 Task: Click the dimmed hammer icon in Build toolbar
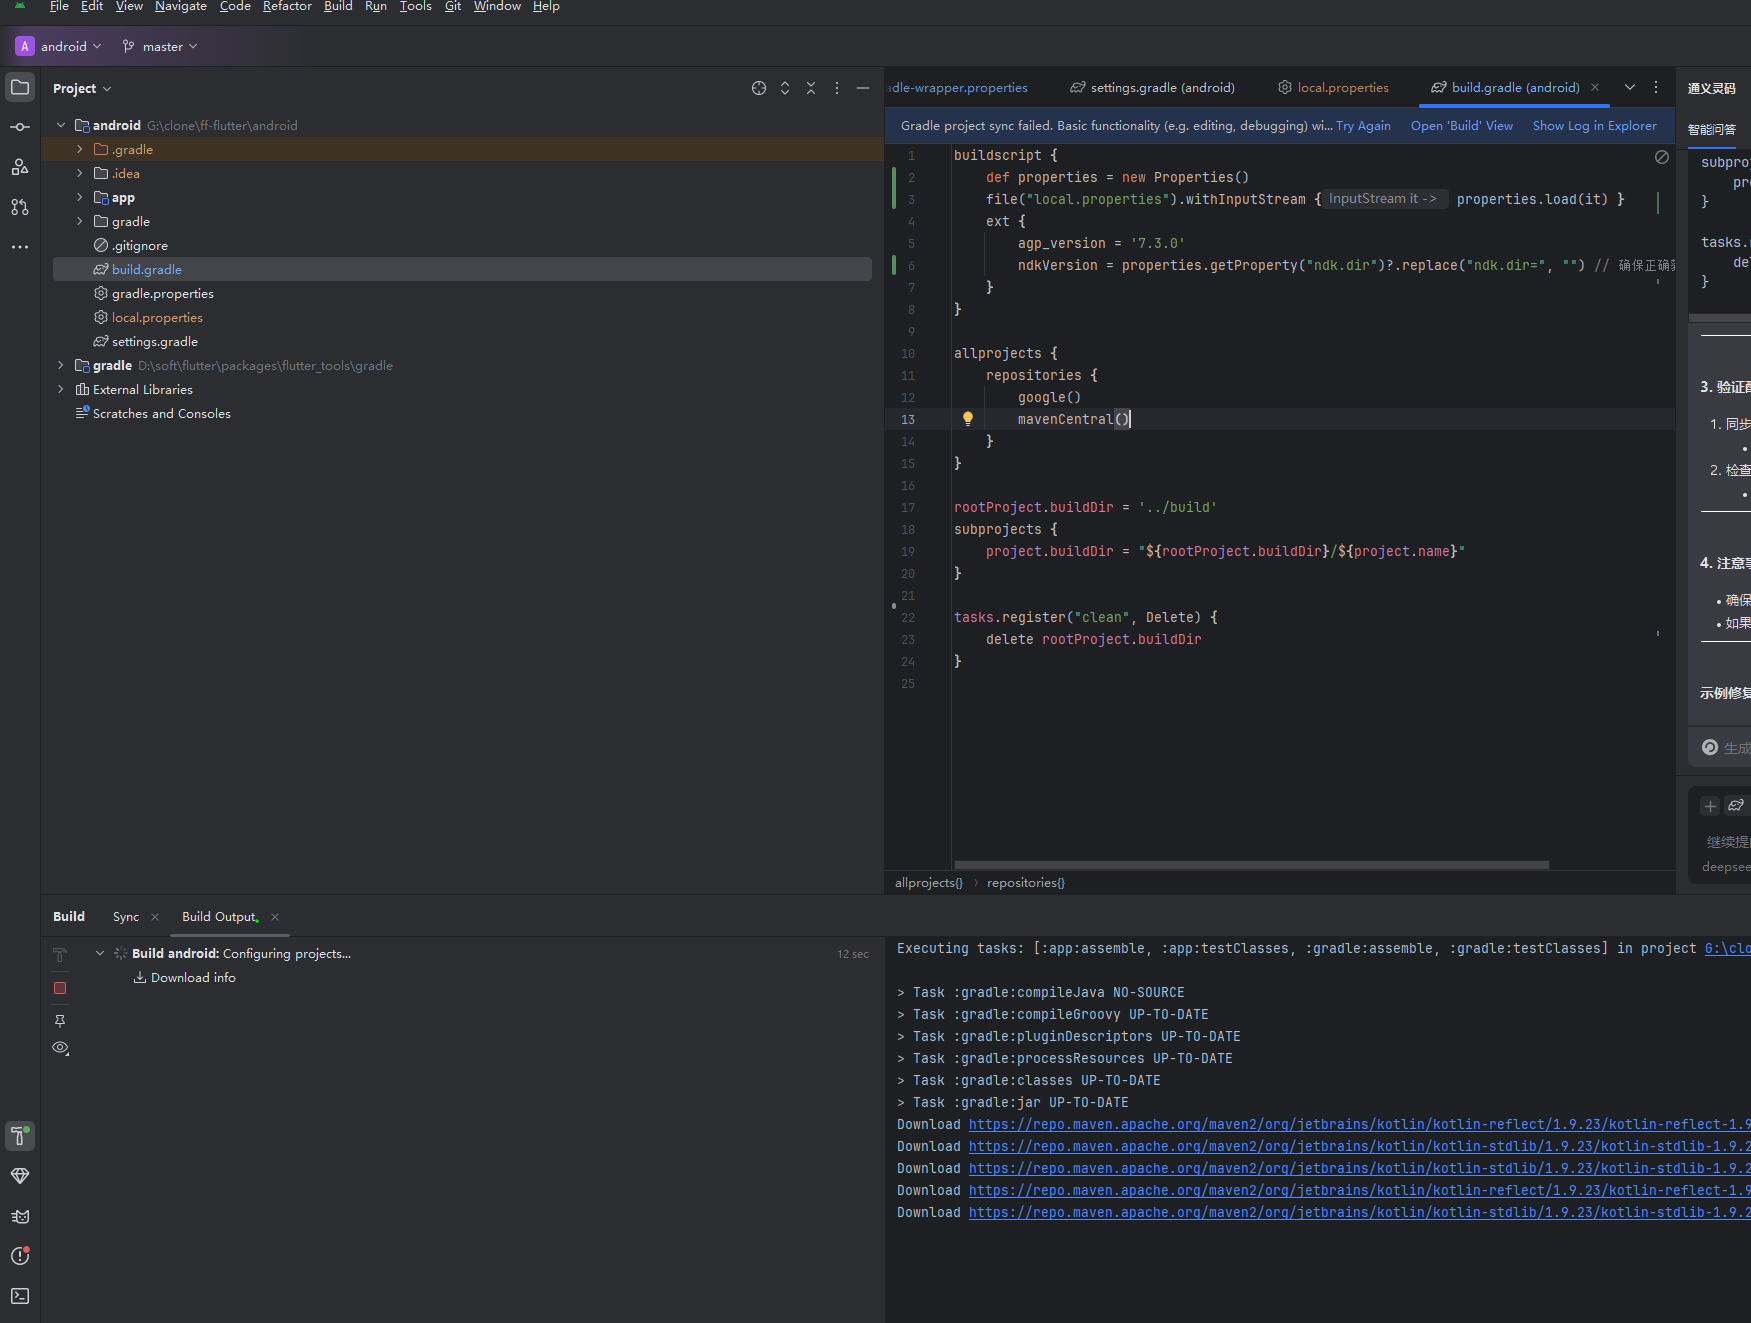60,955
